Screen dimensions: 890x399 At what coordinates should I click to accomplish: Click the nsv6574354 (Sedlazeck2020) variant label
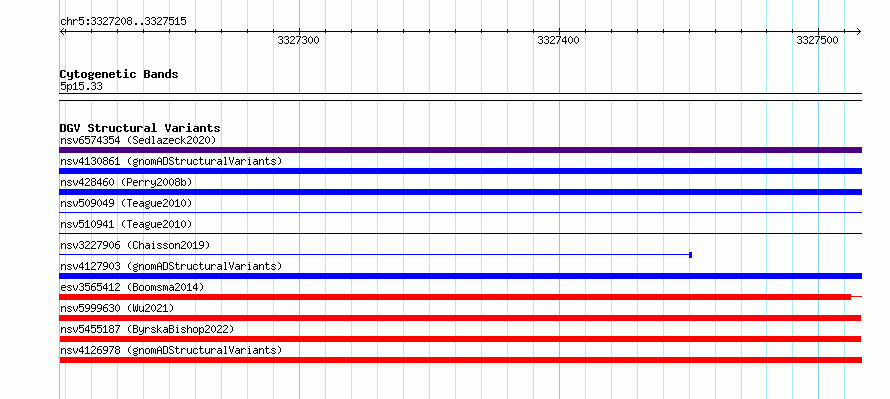point(138,140)
